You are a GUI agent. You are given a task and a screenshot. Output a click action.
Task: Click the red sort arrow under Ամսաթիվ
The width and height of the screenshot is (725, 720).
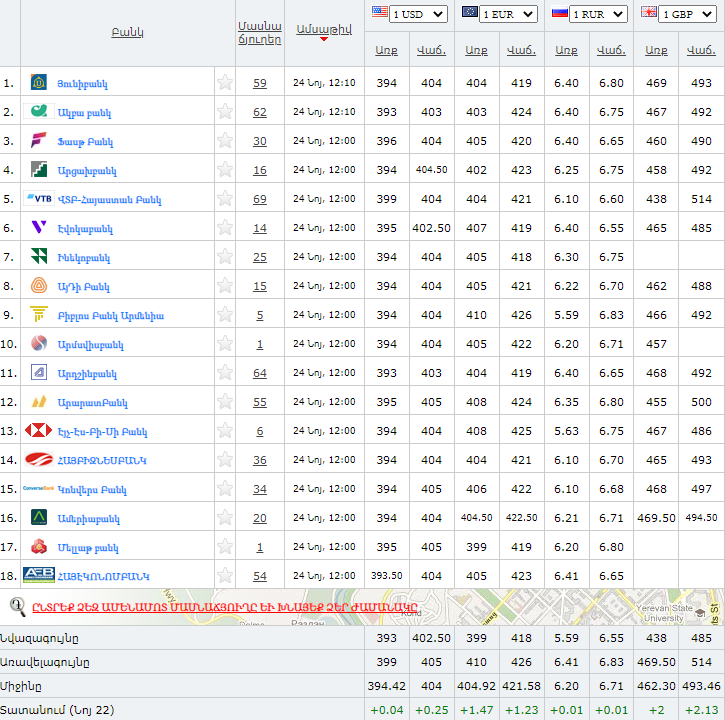click(x=324, y=39)
